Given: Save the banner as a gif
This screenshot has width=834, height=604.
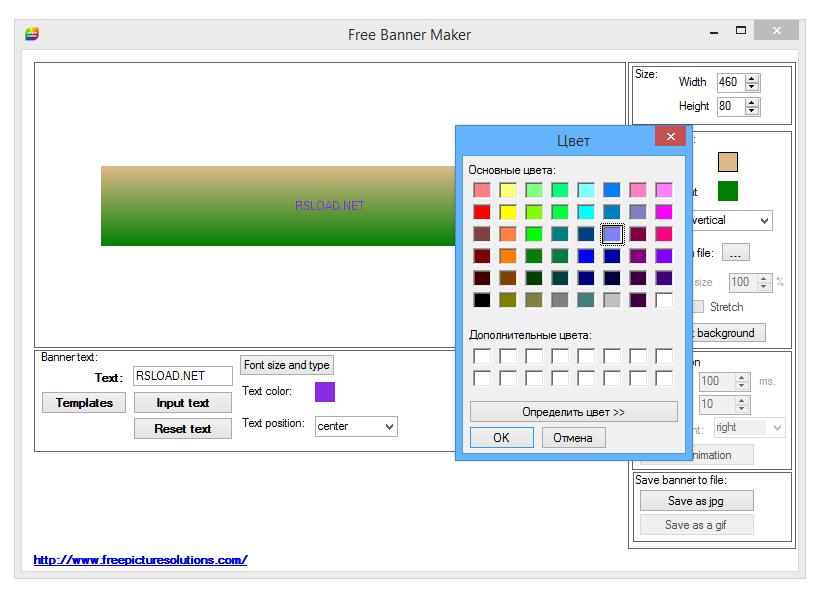Looking at the screenshot, I should click(x=696, y=524).
